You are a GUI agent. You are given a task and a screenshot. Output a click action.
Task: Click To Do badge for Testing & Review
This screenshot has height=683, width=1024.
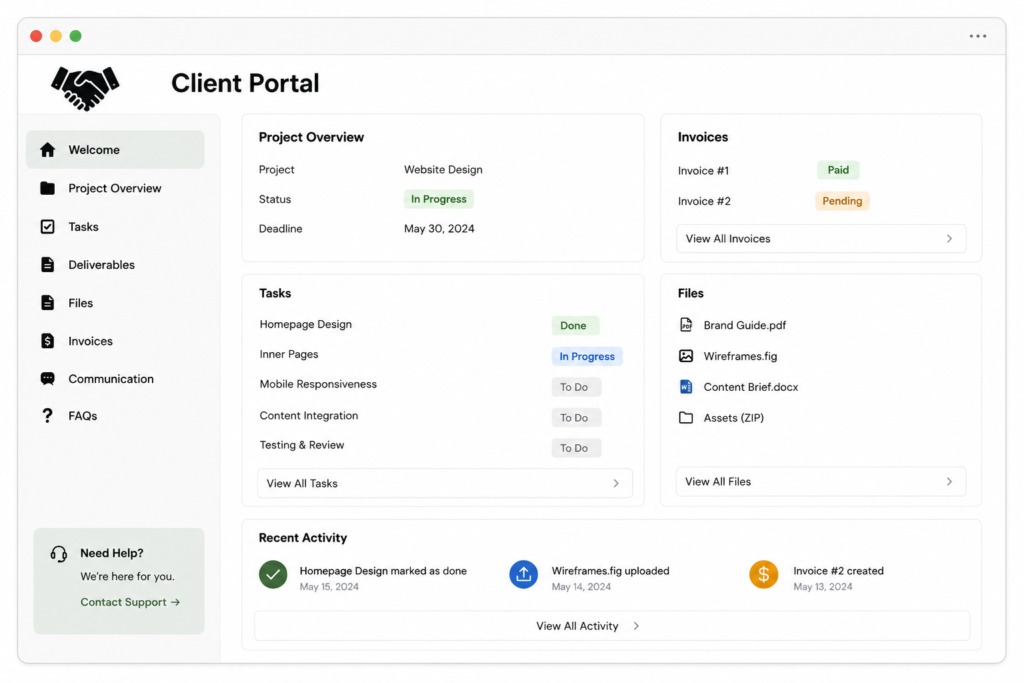[575, 447]
